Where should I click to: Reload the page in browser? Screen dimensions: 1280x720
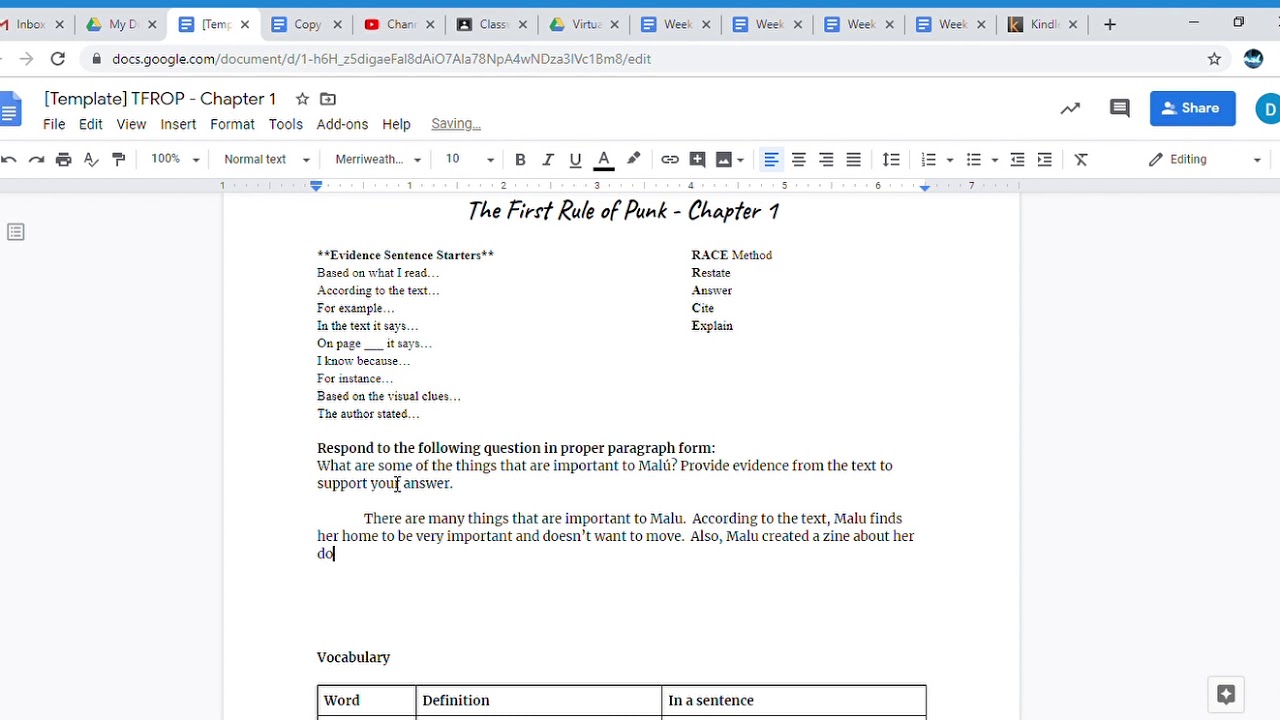click(x=58, y=59)
